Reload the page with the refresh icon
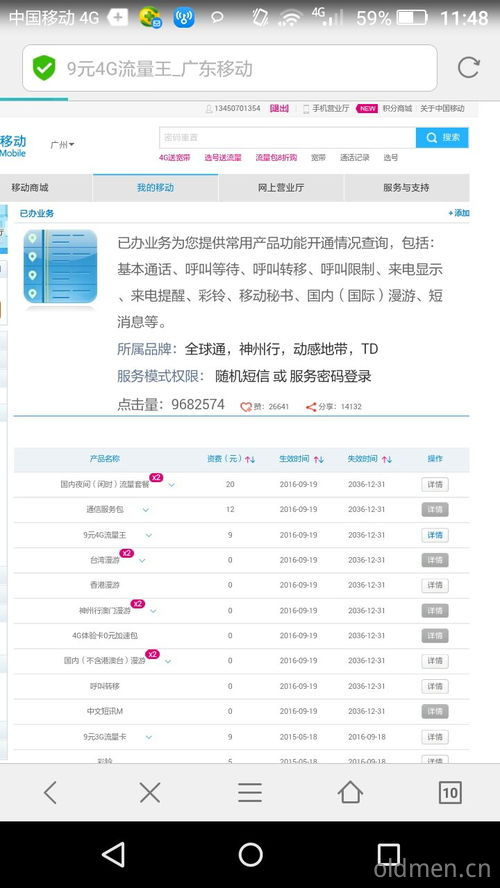 pos(468,68)
